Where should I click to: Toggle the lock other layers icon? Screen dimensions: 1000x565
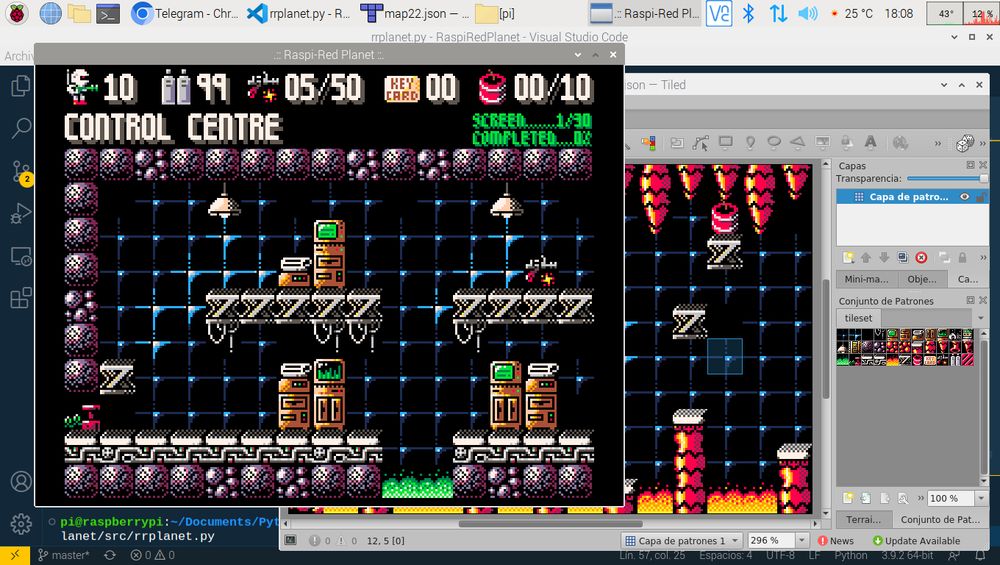pyautogui.click(x=962, y=258)
